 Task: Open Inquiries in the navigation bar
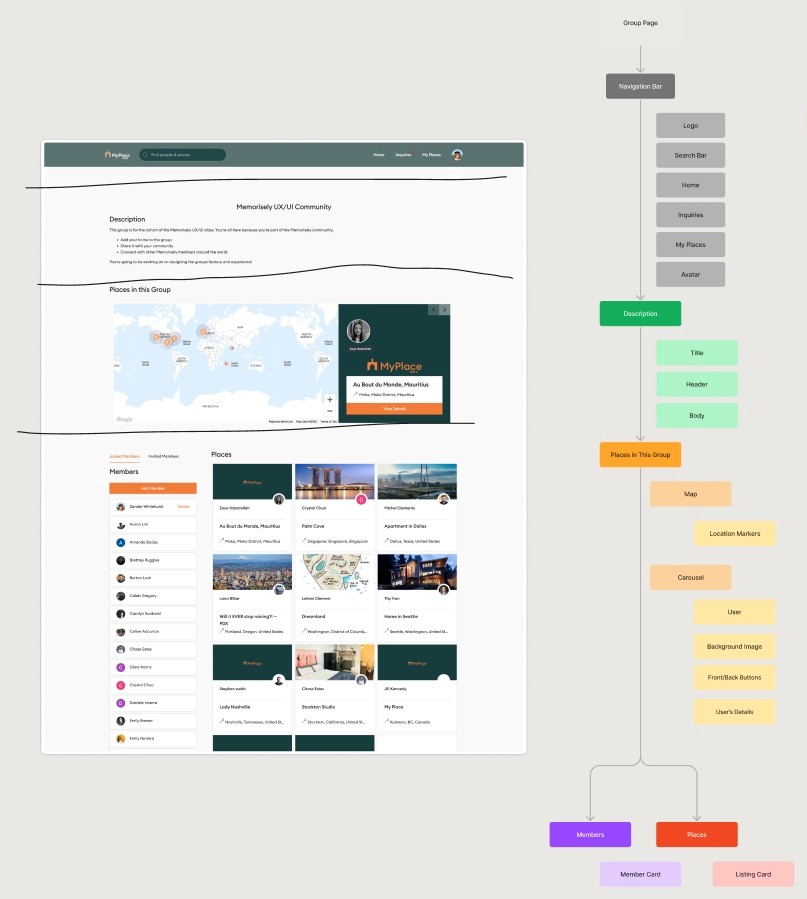tap(404, 155)
